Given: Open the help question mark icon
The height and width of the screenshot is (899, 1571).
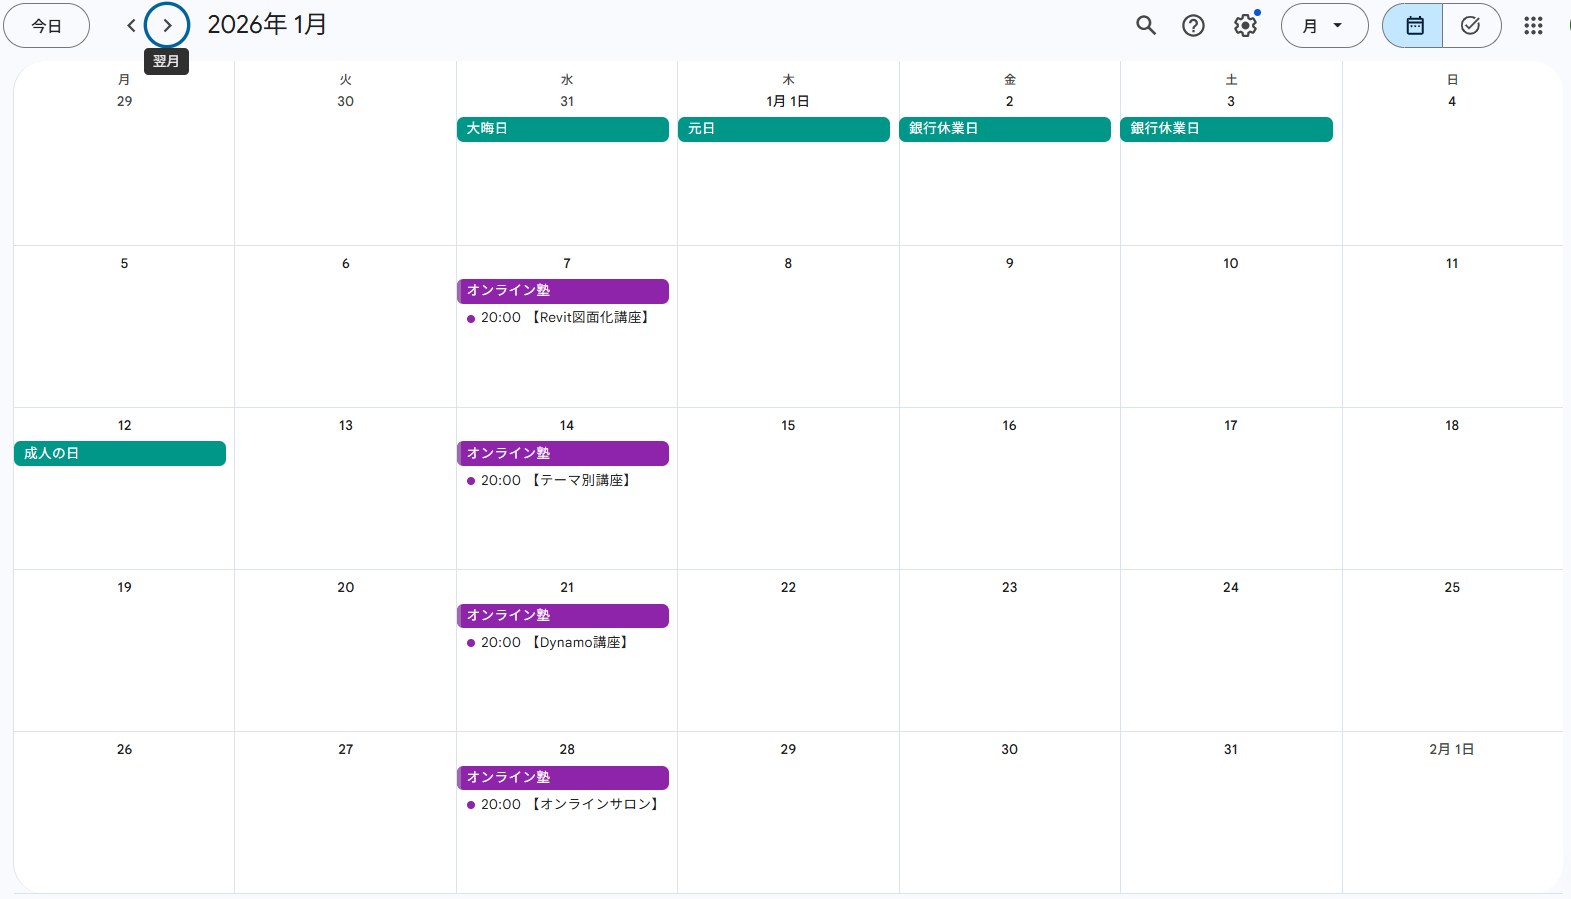Looking at the screenshot, I should pyautogui.click(x=1193, y=26).
